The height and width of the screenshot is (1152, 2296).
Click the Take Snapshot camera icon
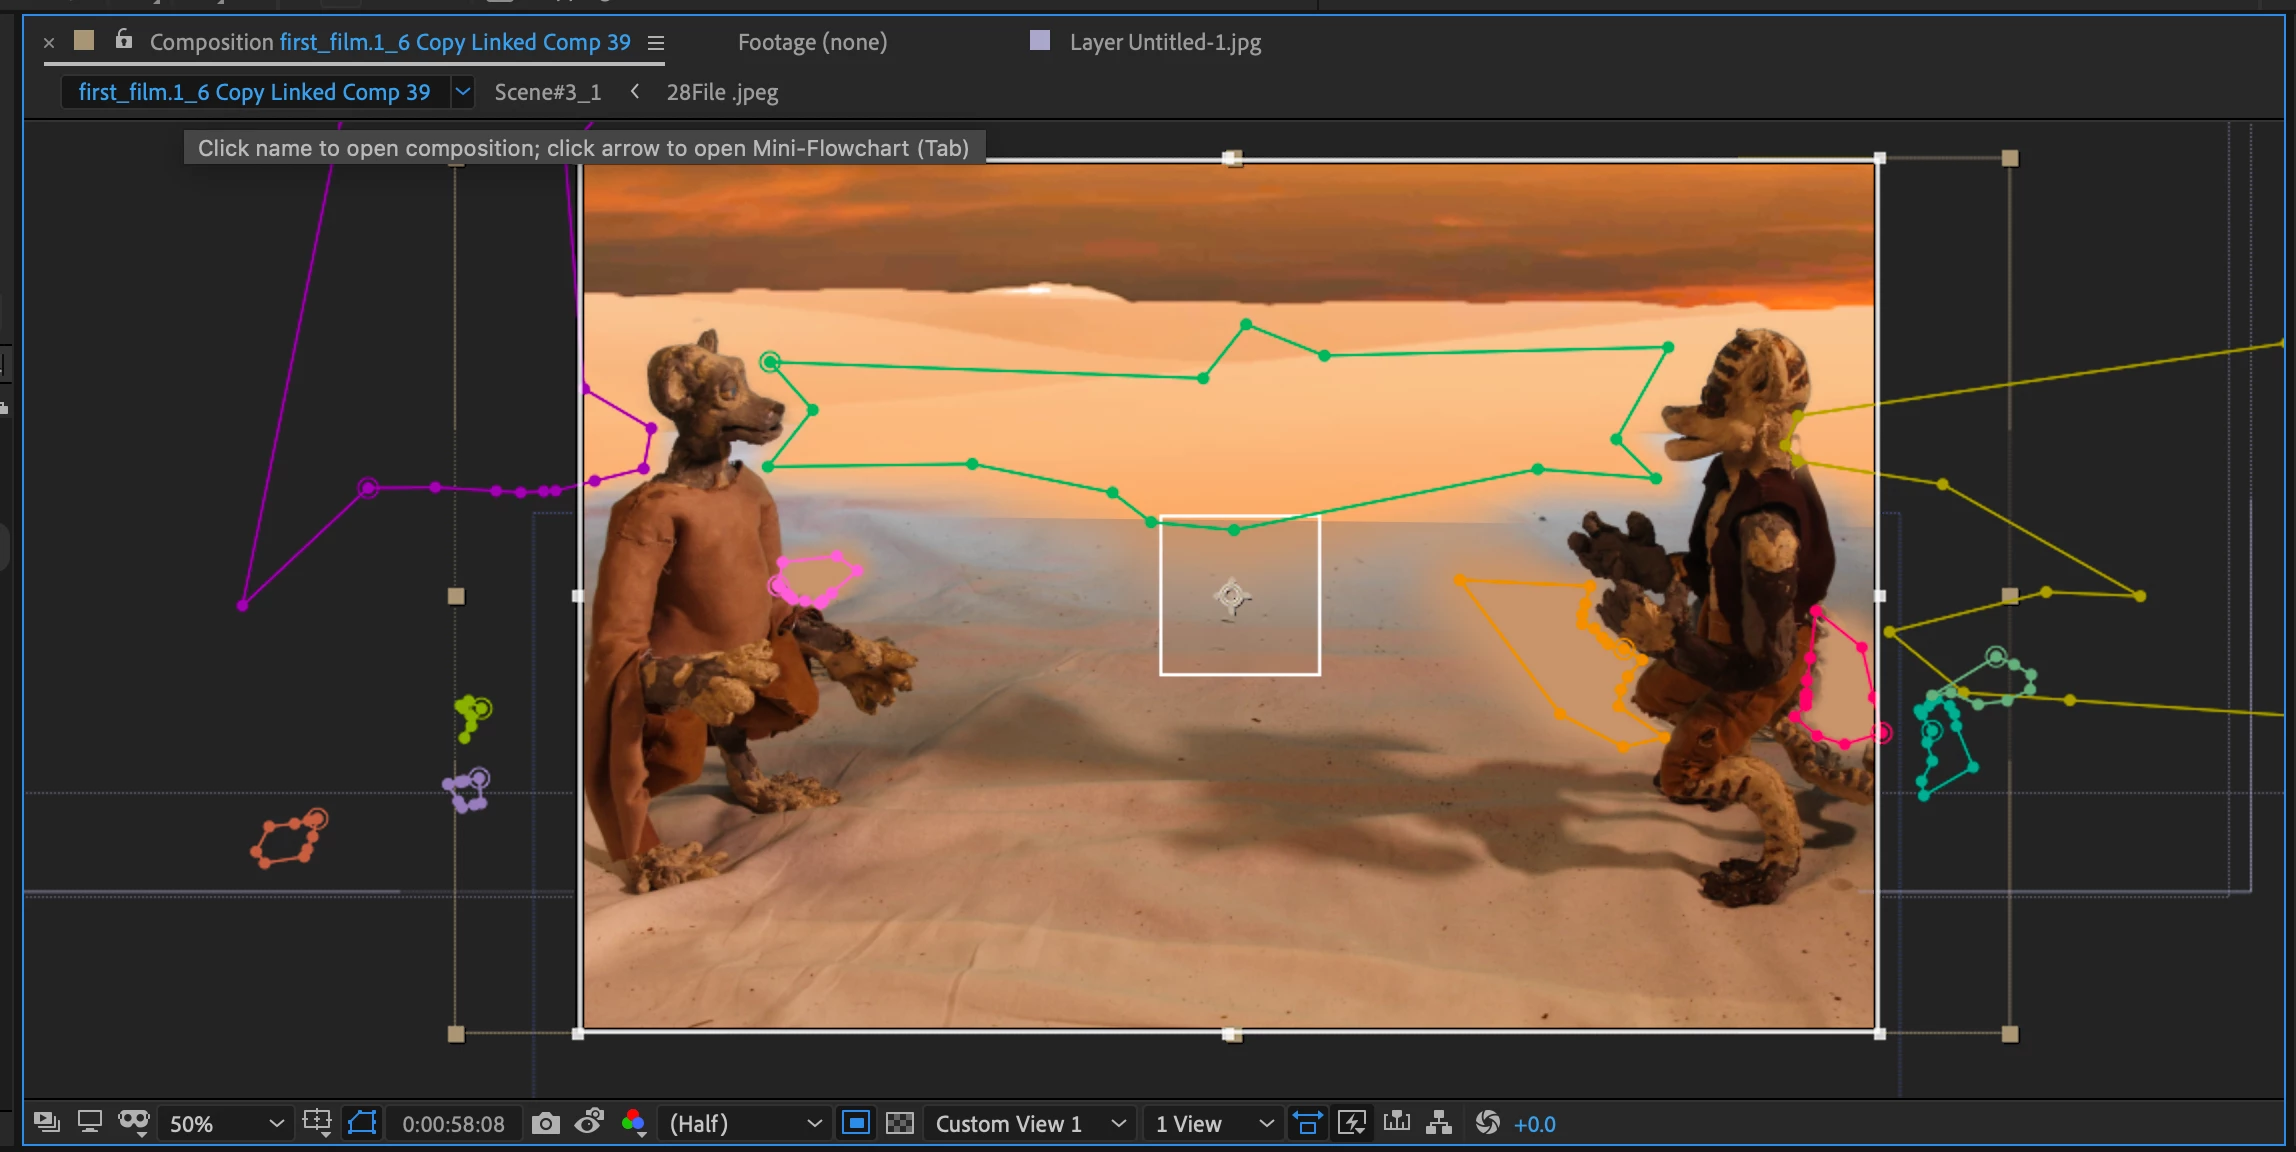(x=545, y=1123)
